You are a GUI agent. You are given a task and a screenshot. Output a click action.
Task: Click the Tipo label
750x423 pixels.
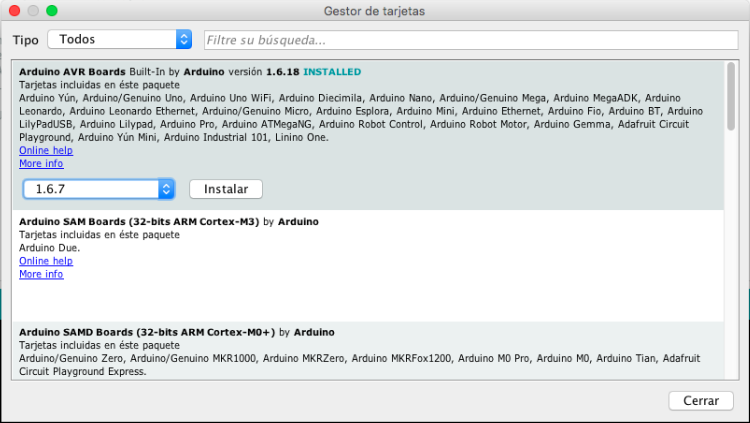pos(25,40)
